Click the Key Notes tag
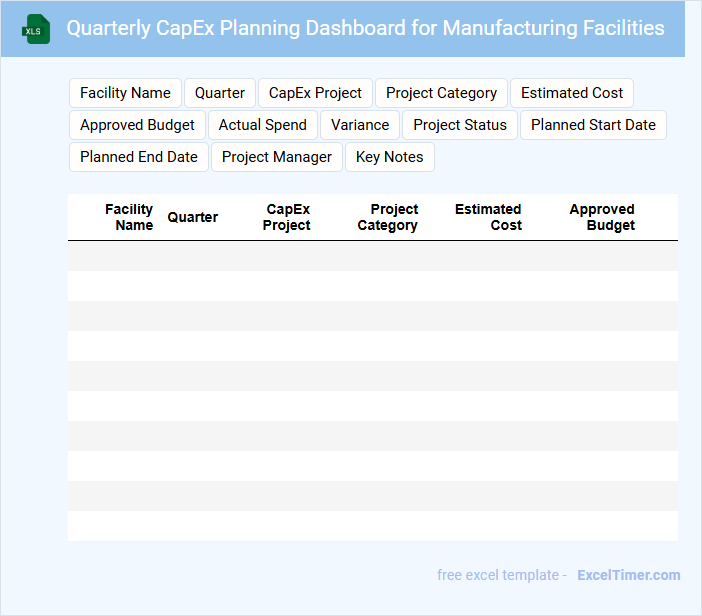Screen dimensions: 702x616 point(389,157)
